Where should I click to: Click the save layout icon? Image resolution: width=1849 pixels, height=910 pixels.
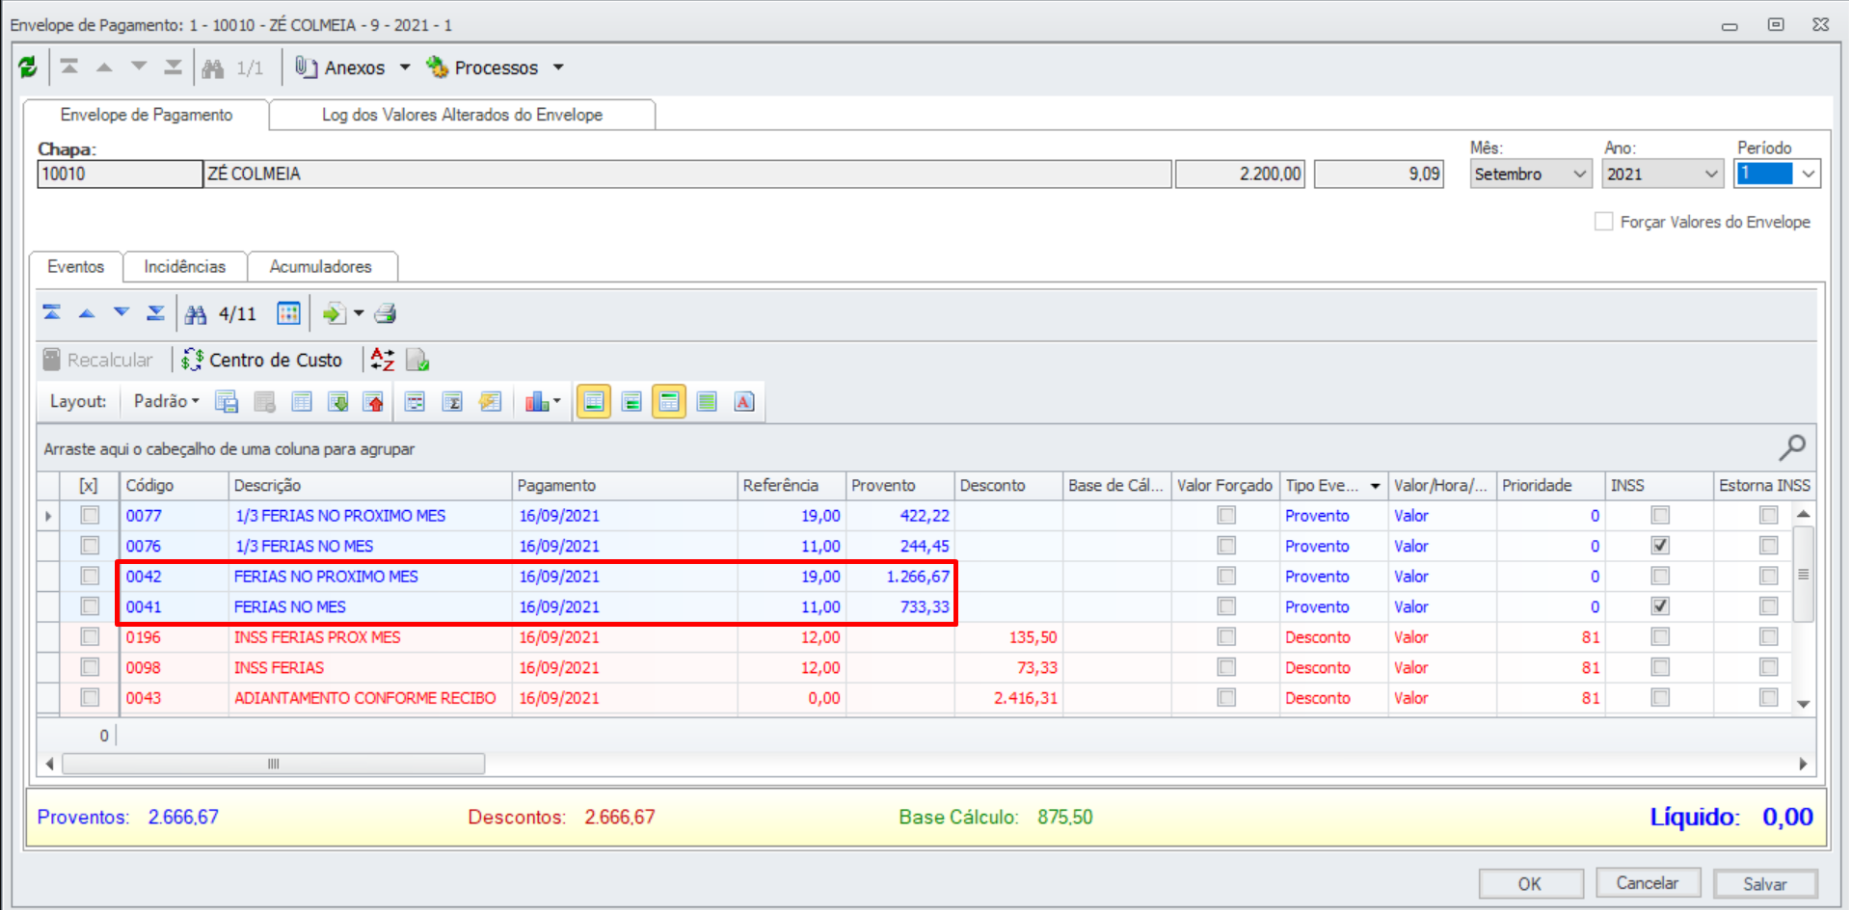click(227, 402)
